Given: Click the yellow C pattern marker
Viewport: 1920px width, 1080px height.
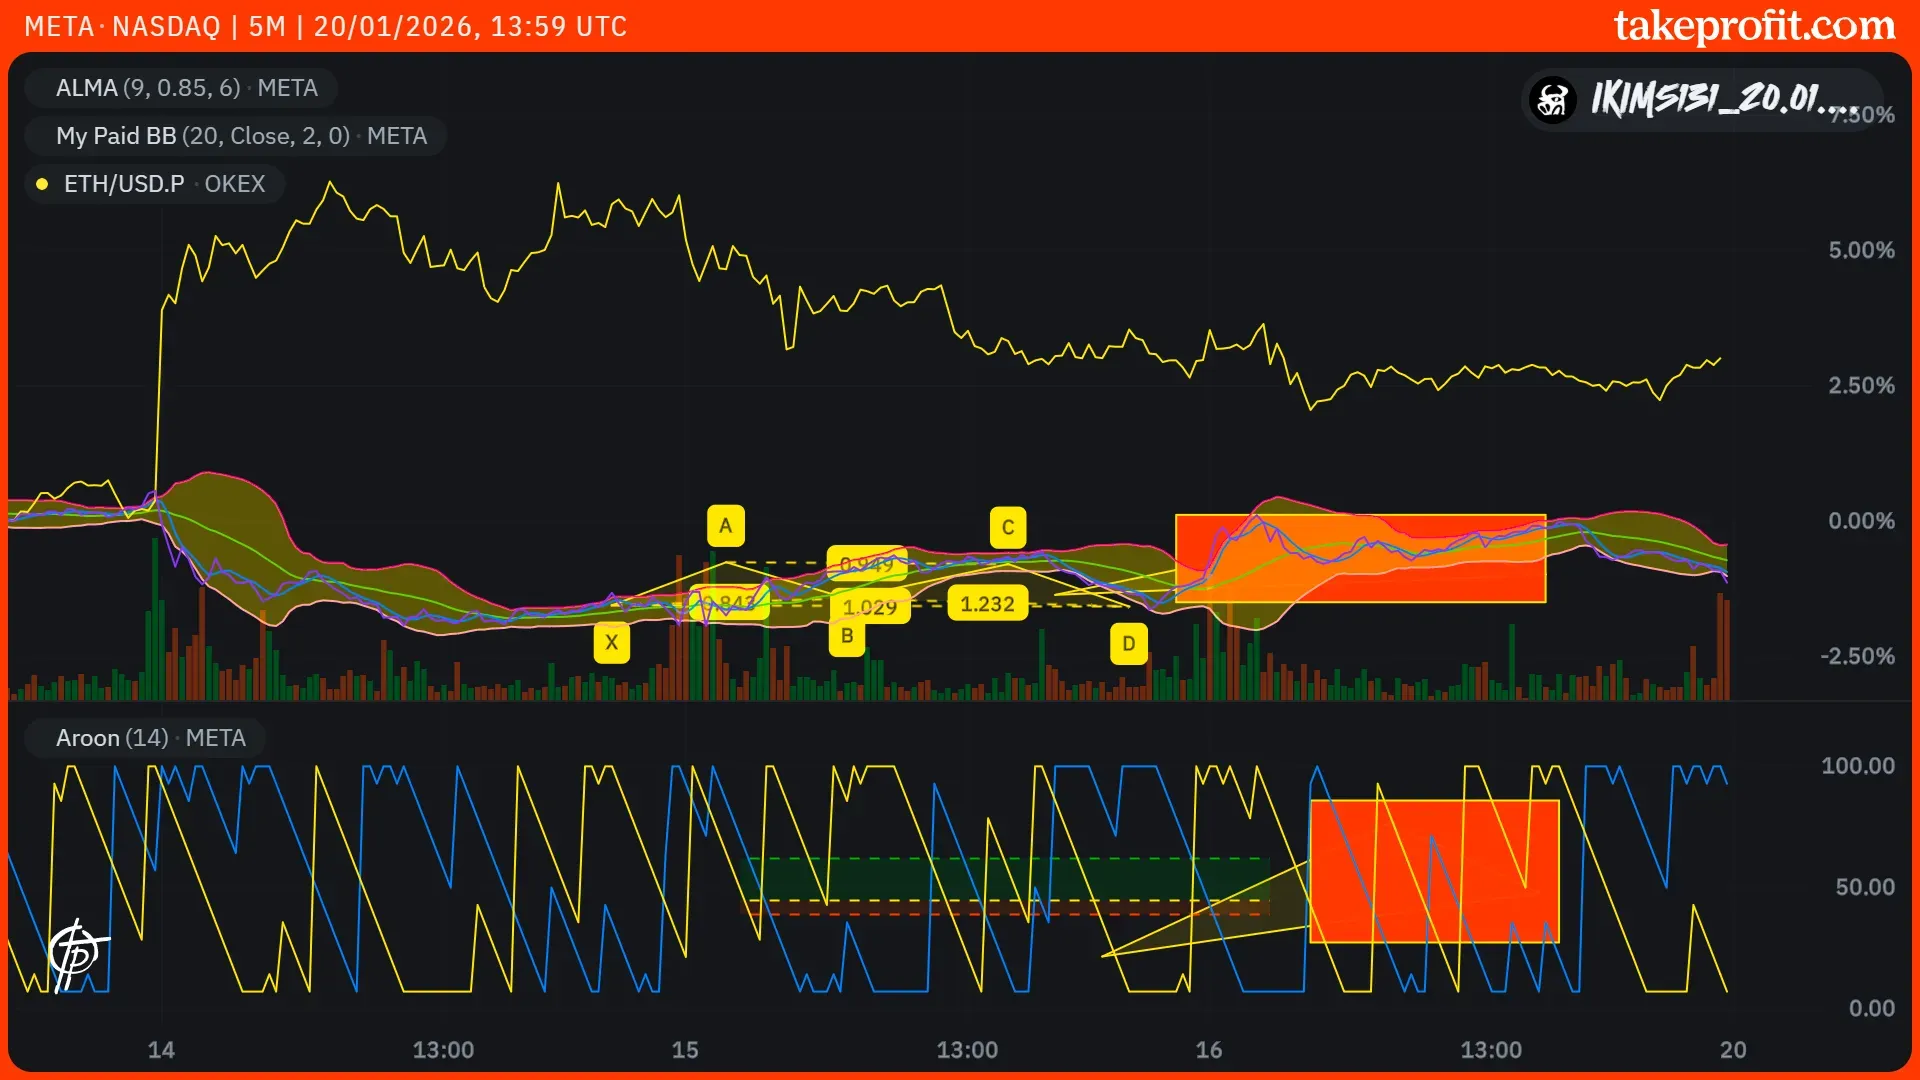Looking at the screenshot, I should [1008, 527].
